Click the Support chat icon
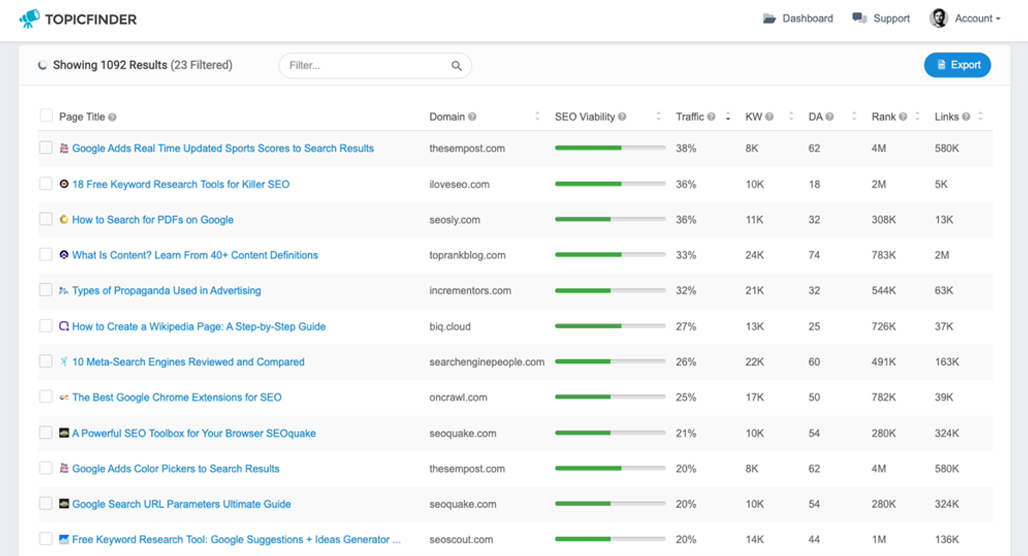The width and height of the screenshot is (1028, 556). (x=859, y=18)
